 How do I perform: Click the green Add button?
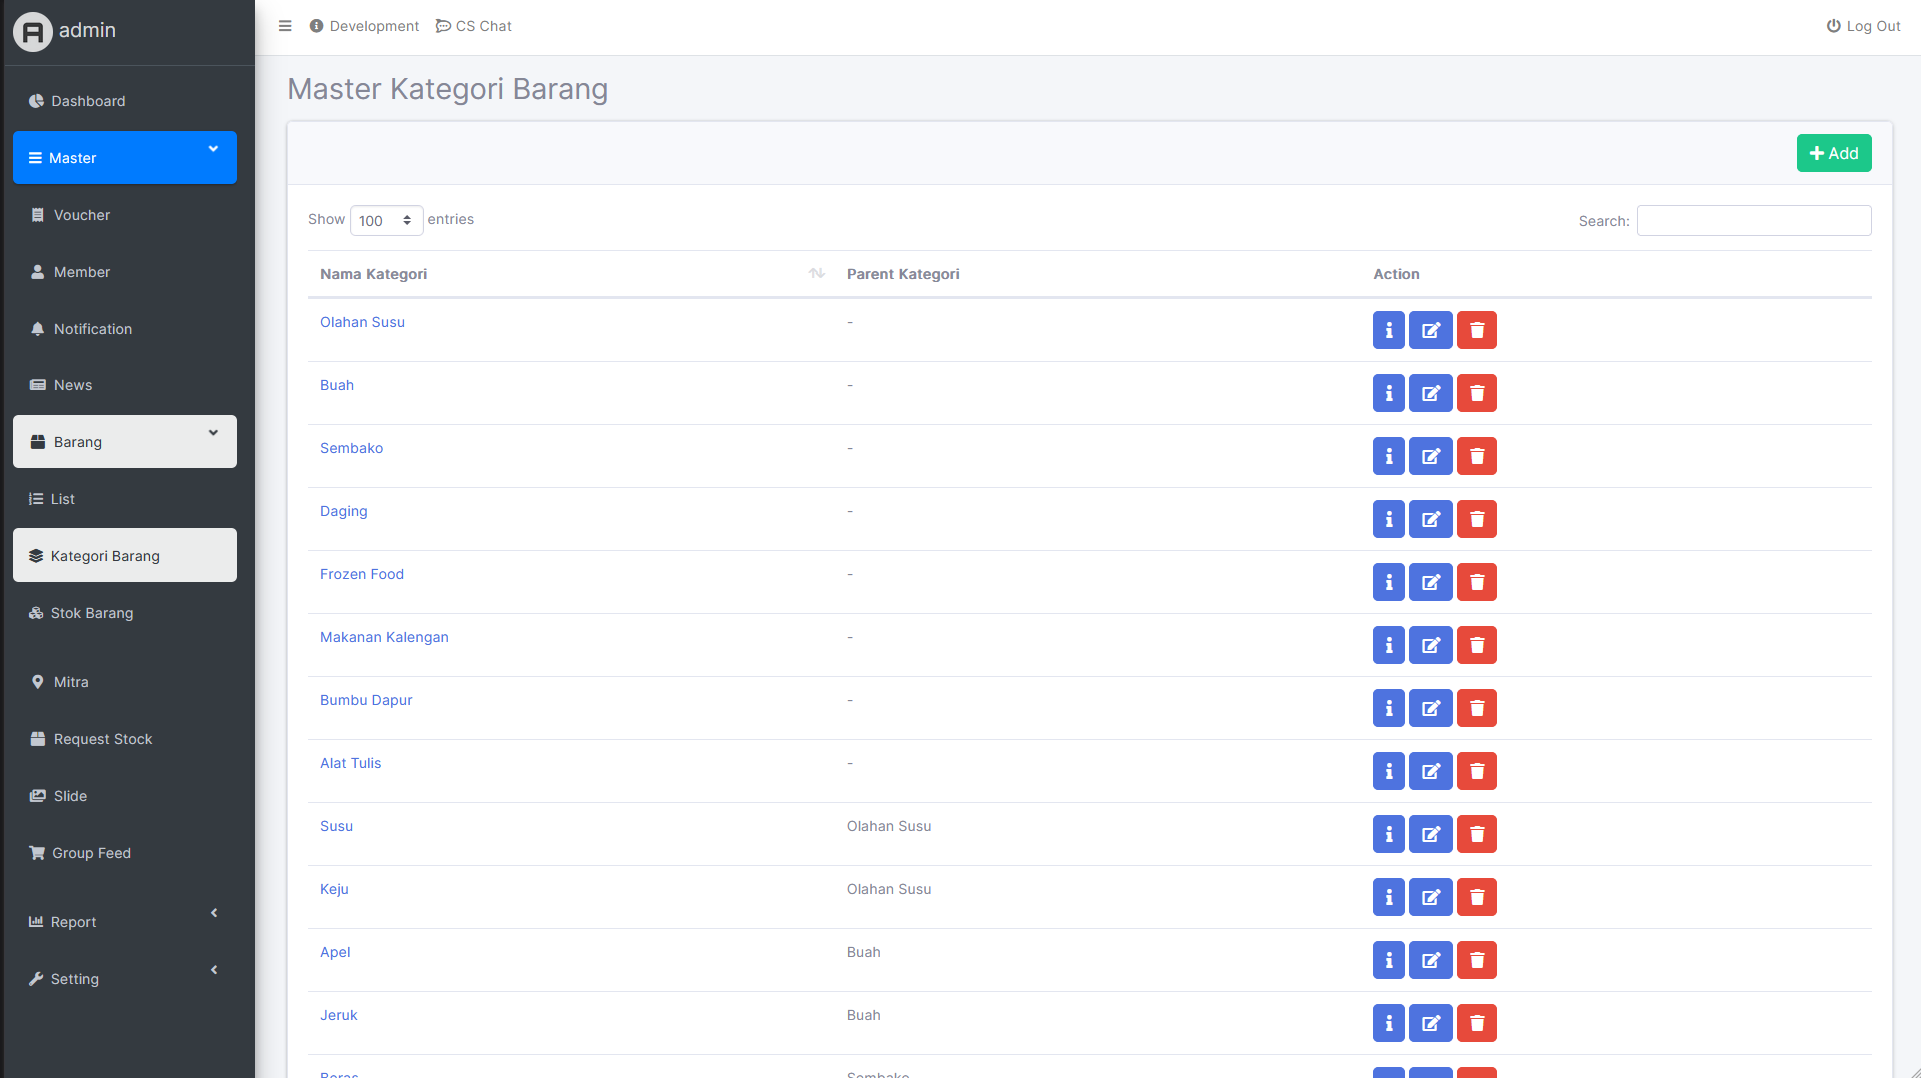[x=1833, y=153]
